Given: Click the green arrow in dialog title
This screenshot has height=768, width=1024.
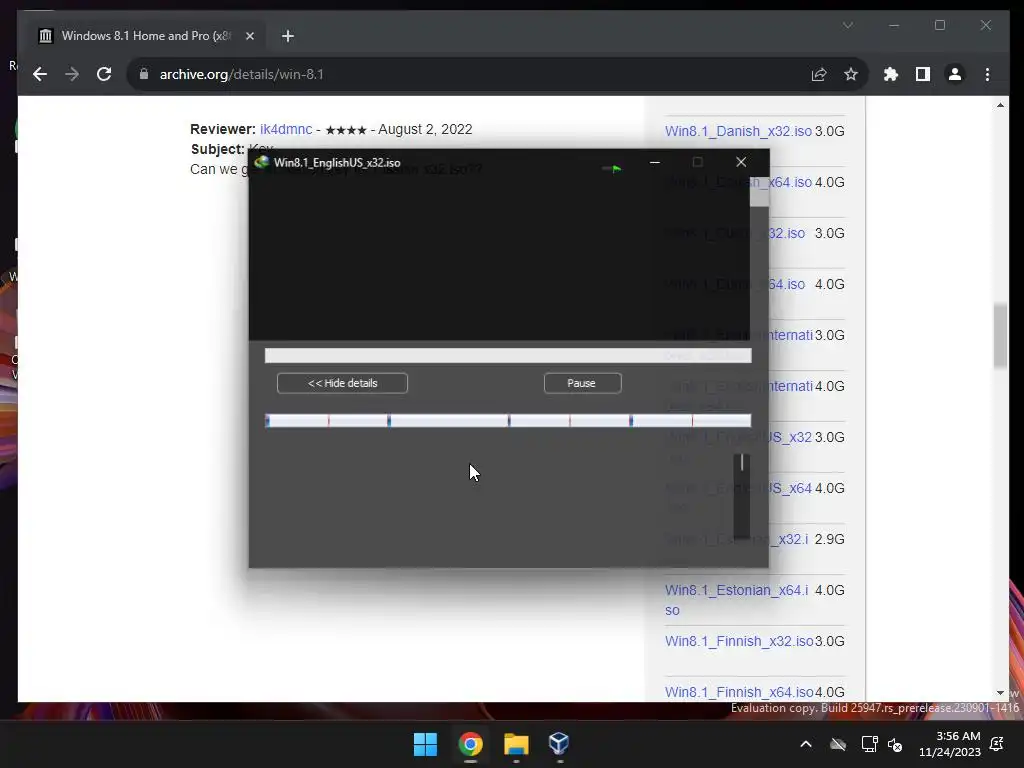Looking at the screenshot, I should point(612,168).
